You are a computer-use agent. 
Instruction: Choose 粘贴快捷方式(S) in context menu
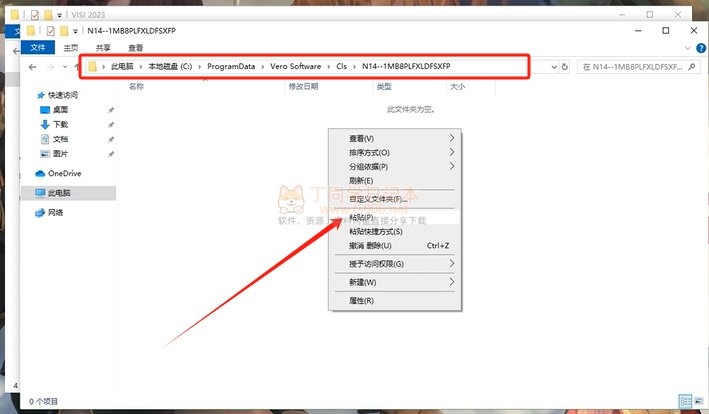pos(395,231)
